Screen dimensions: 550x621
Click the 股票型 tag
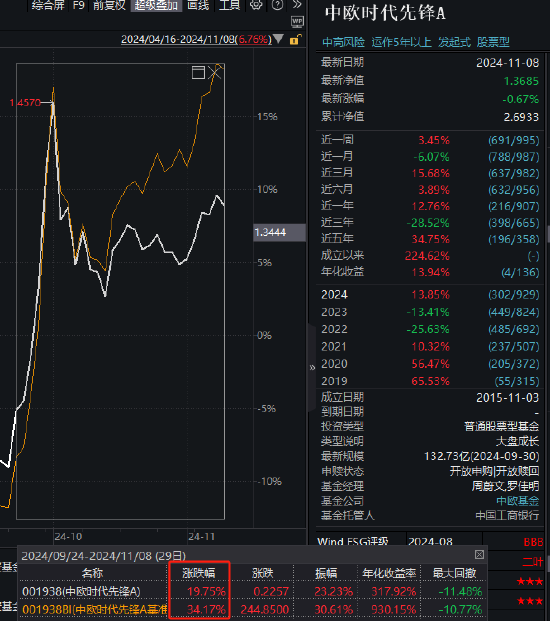click(493, 42)
